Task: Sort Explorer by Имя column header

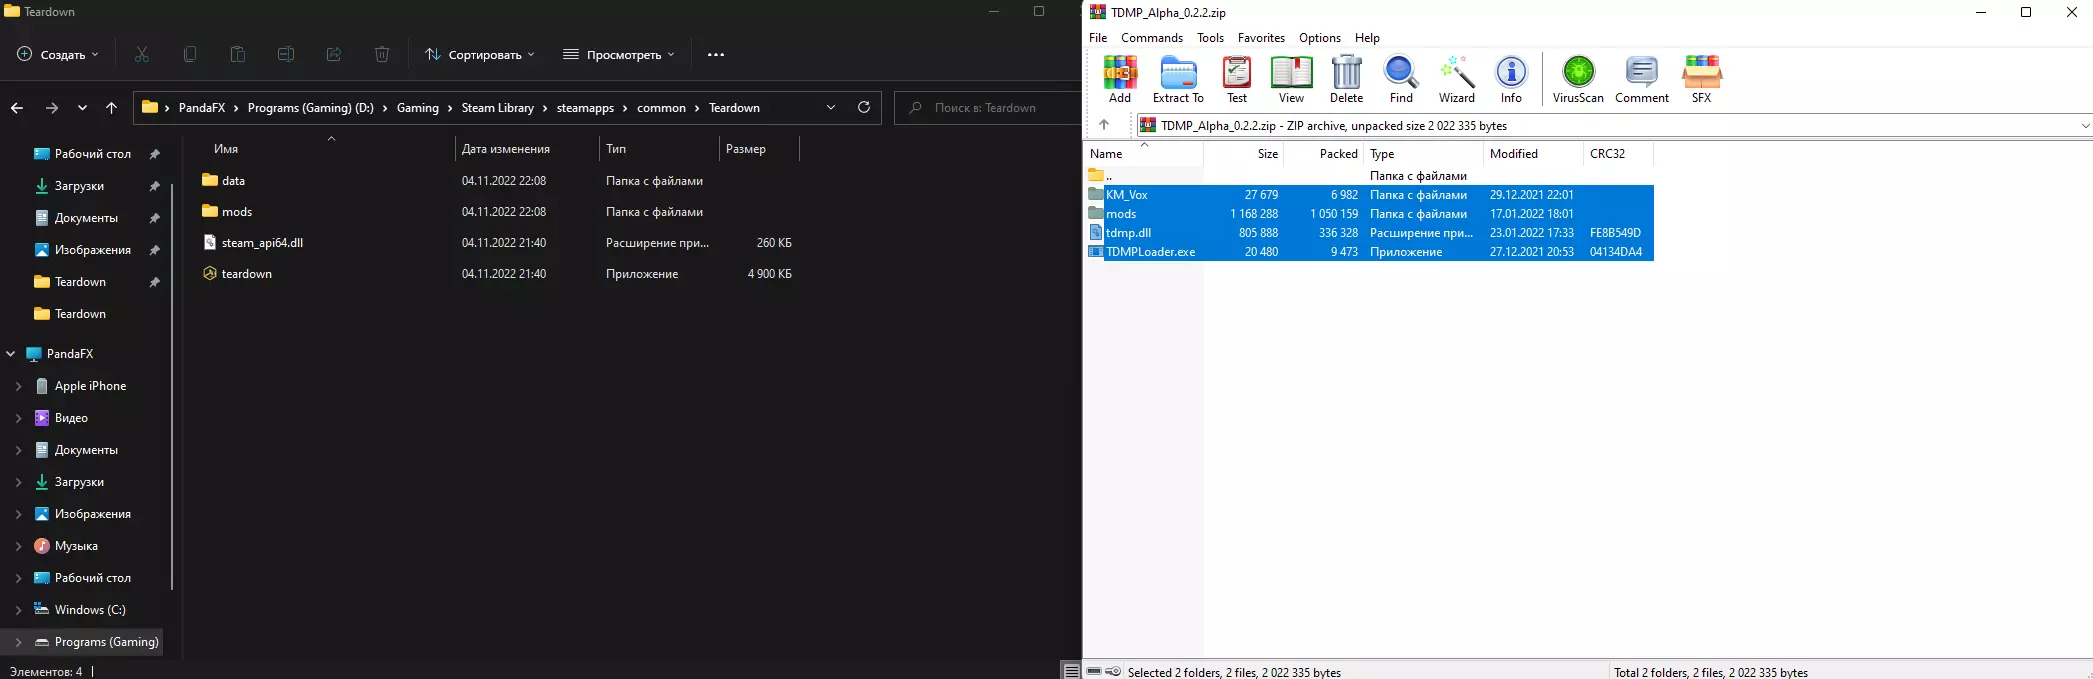Action: click(x=226, y=149)
